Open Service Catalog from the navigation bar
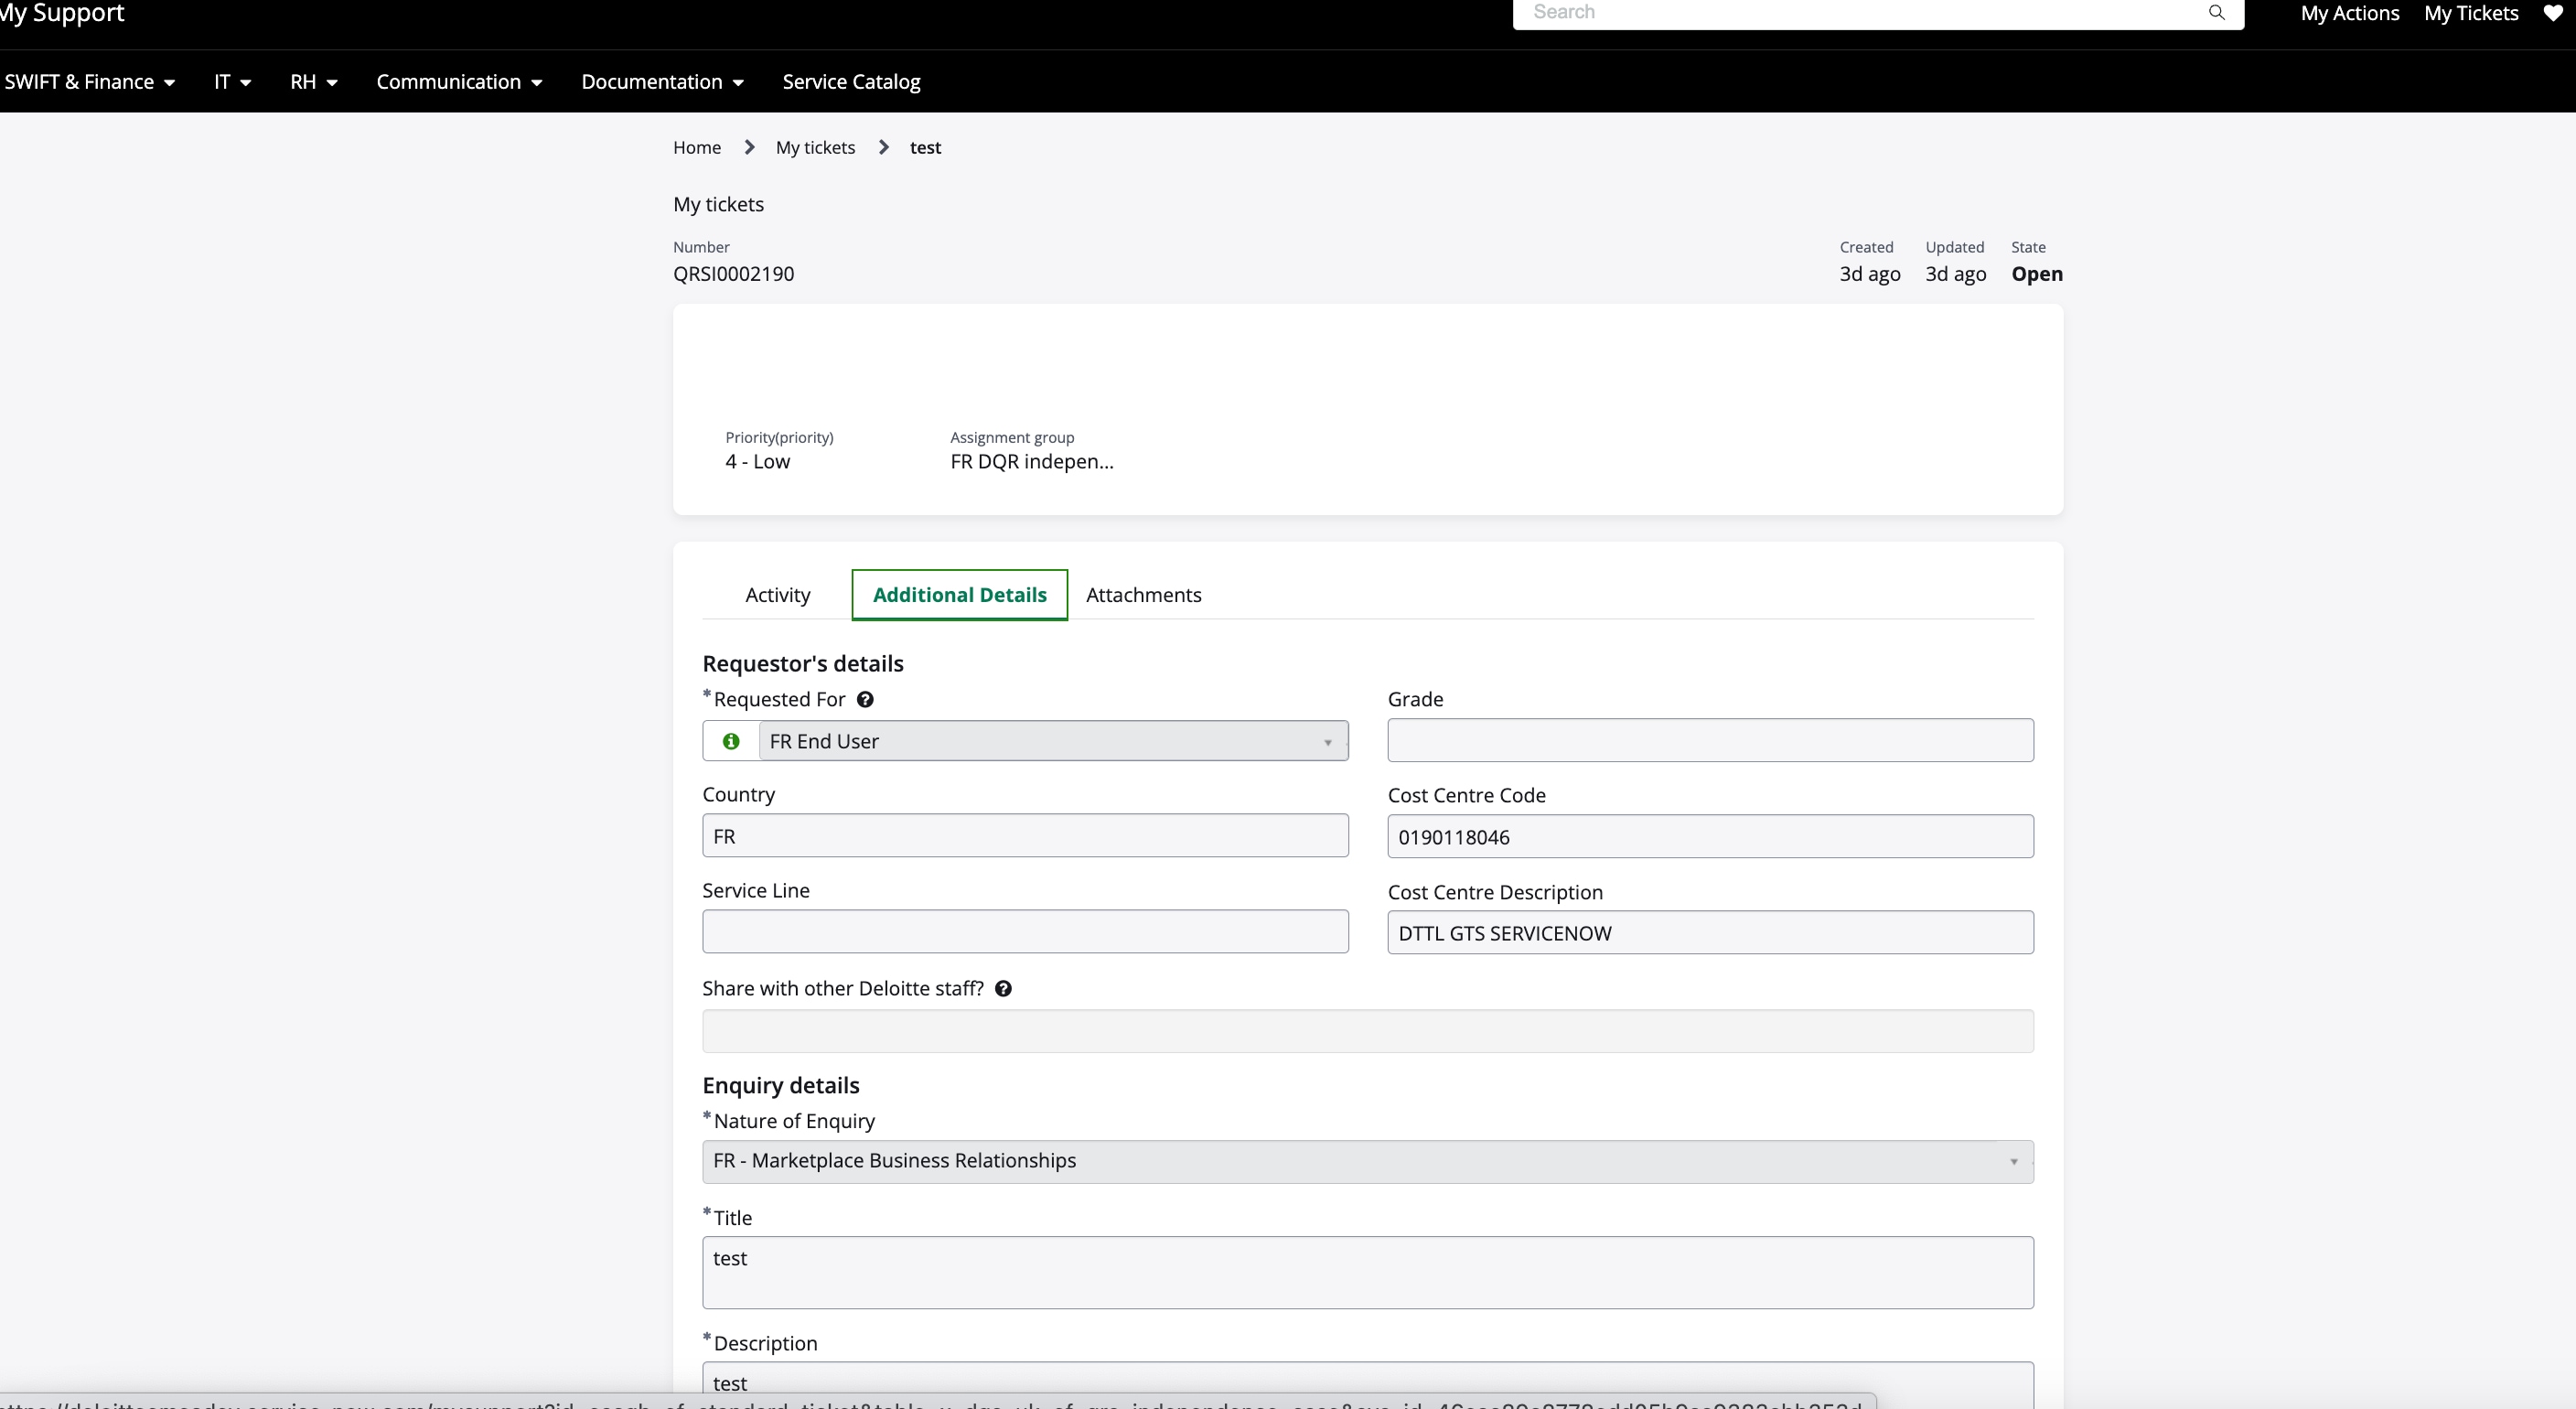 (x=851, y=82)
